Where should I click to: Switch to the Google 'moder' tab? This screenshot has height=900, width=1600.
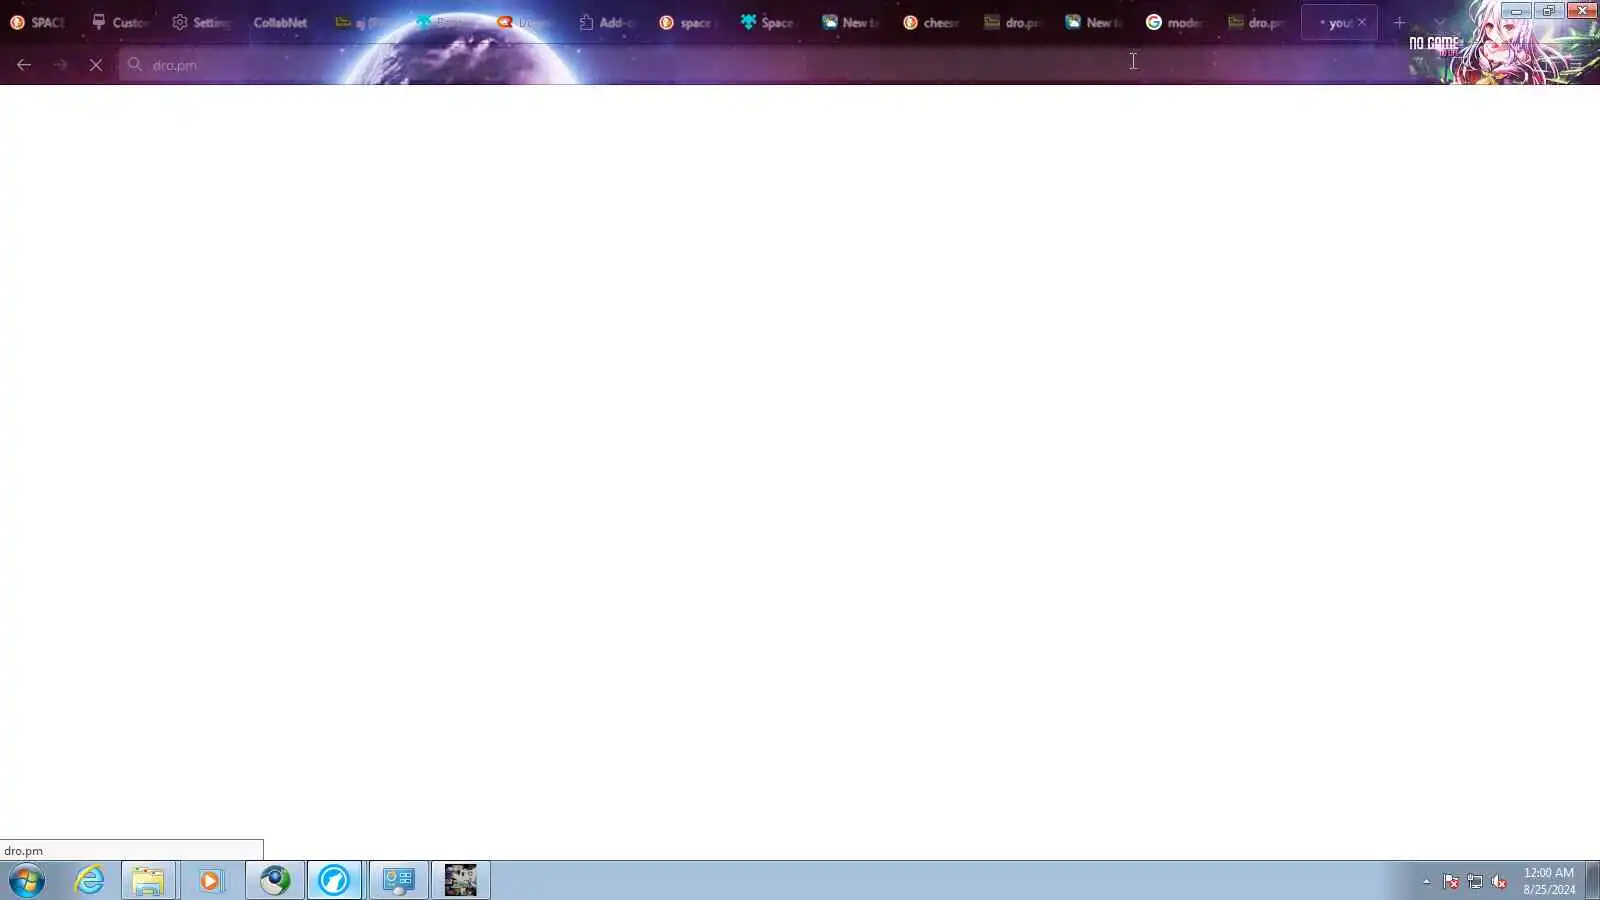click(x=1175, y=22)
